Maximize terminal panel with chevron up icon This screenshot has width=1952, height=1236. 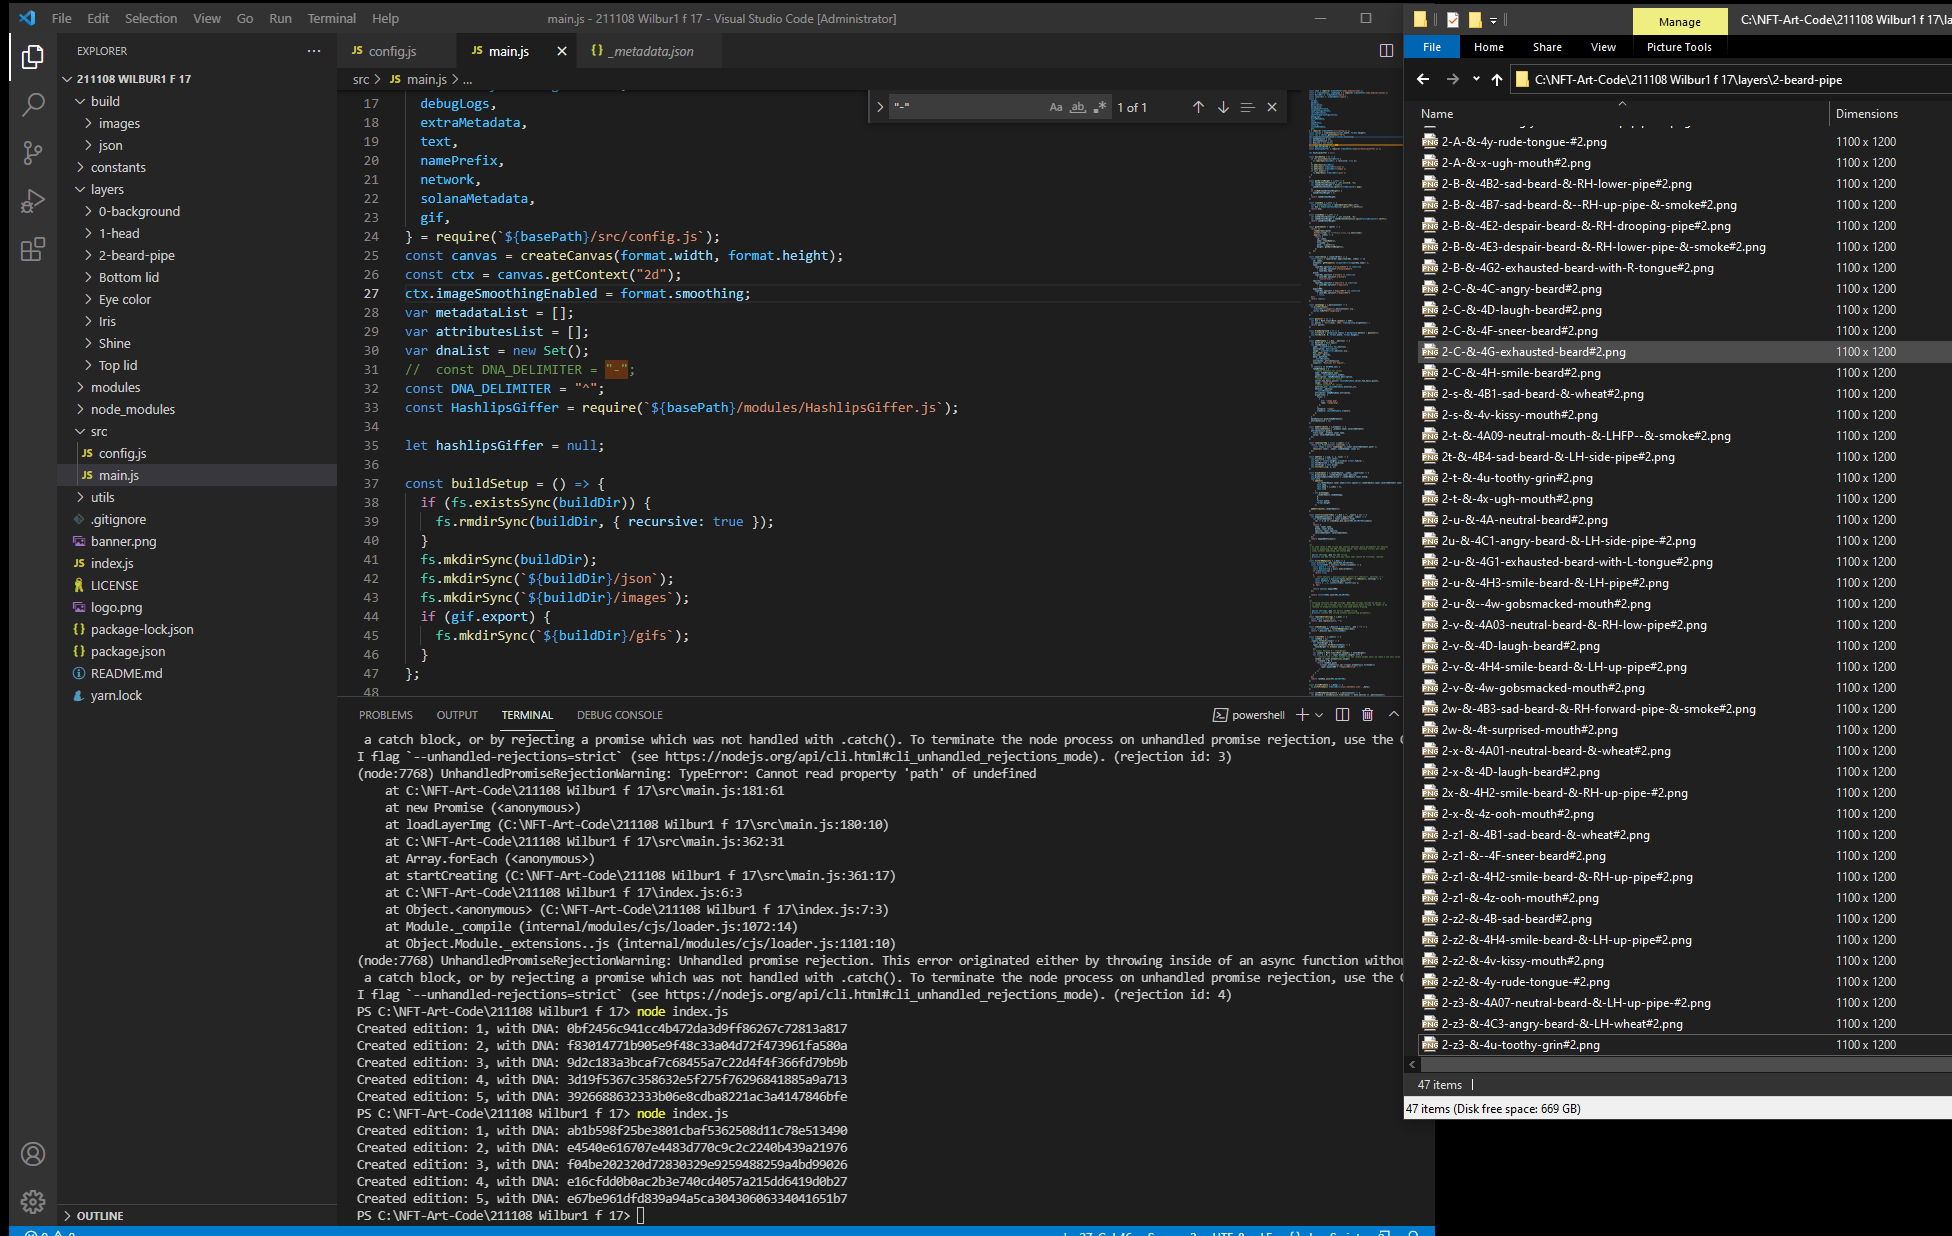(1393, 715)
